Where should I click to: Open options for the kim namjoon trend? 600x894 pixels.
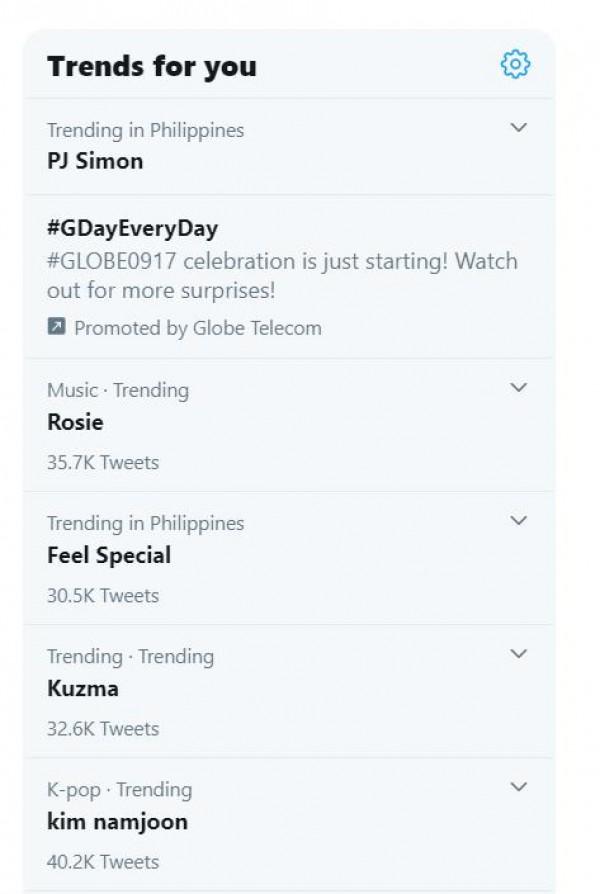click(517, 788)
